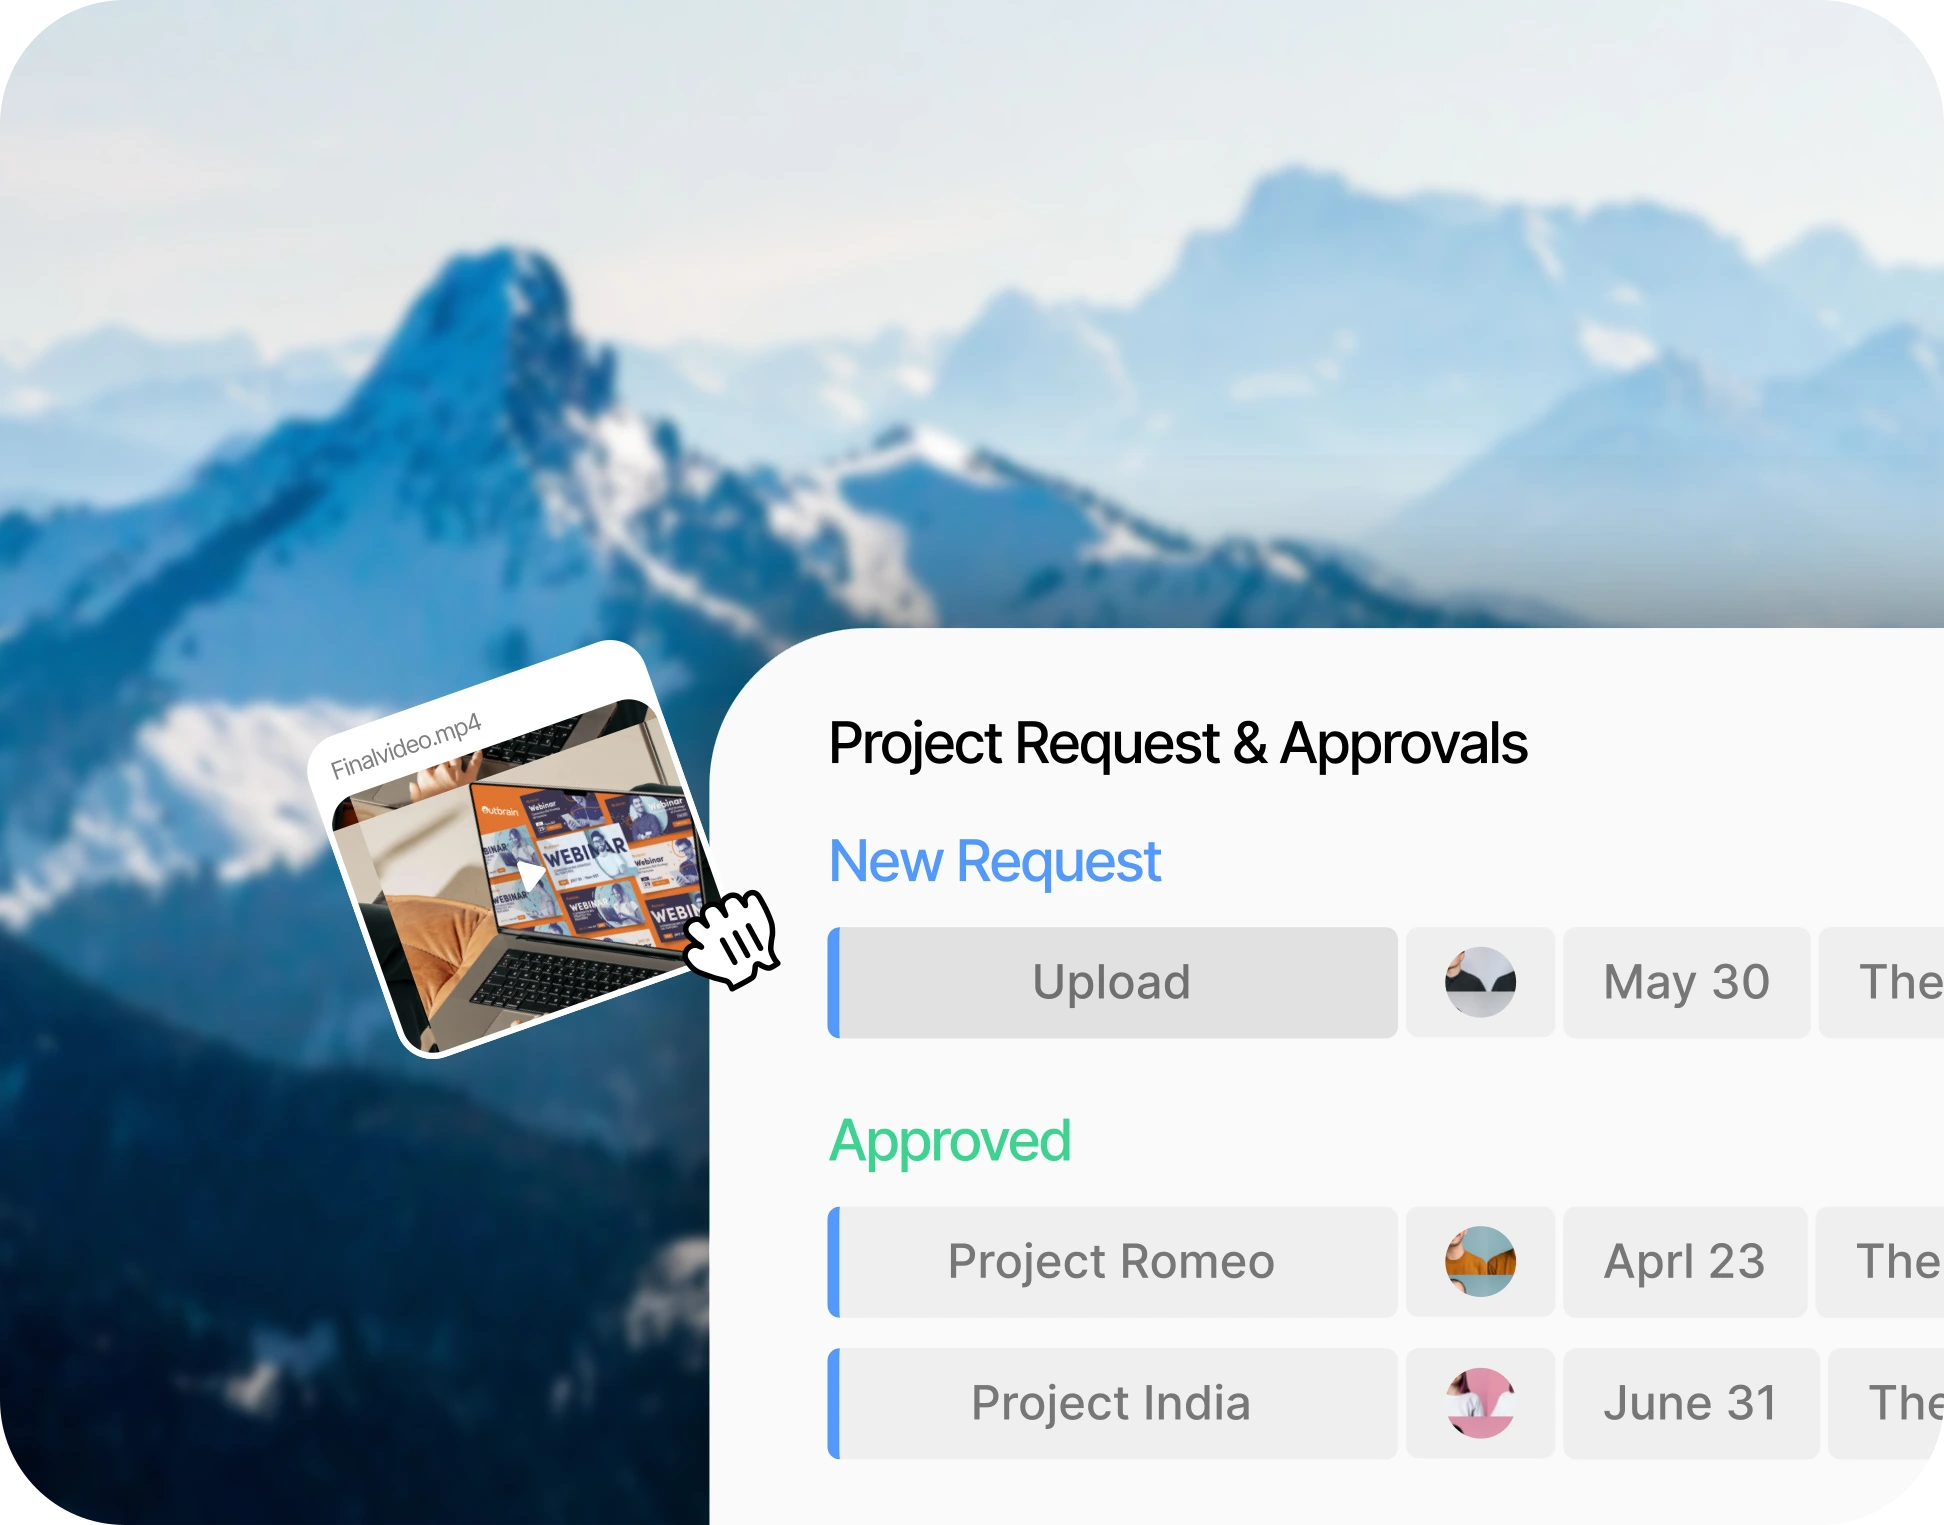Click the pink avatar for Project India
1944x1525 pixels.
pos(1480,1403)
